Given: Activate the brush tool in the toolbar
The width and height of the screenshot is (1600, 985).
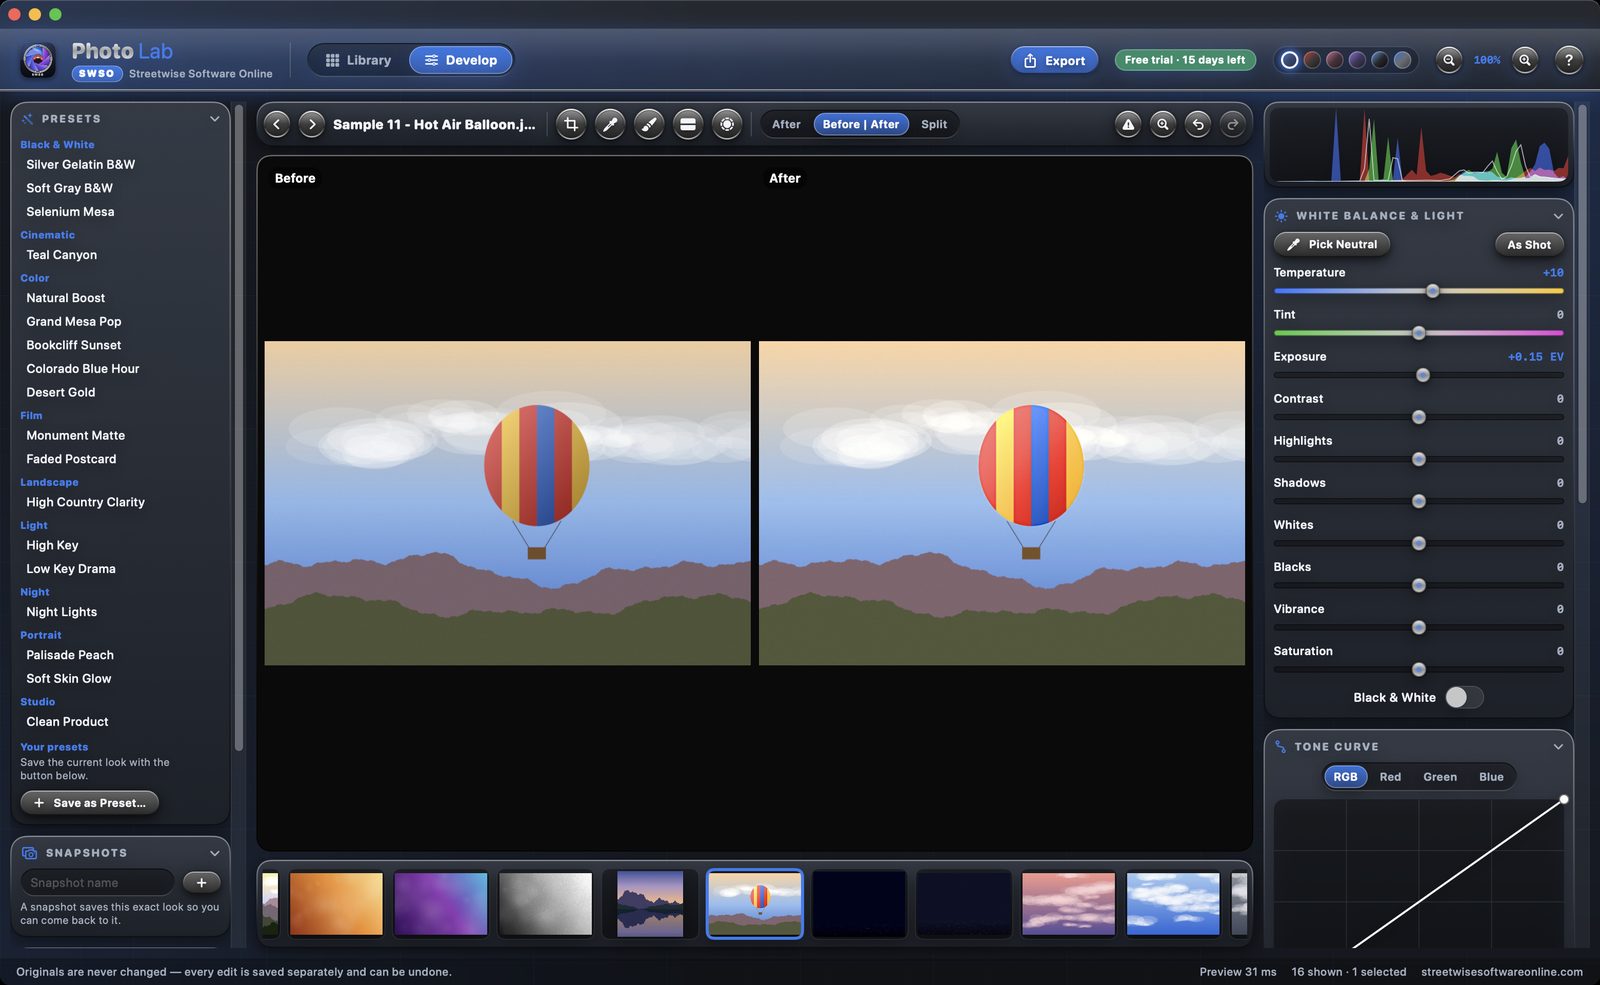Looking at the screenshot, I should tap(649, 125).
